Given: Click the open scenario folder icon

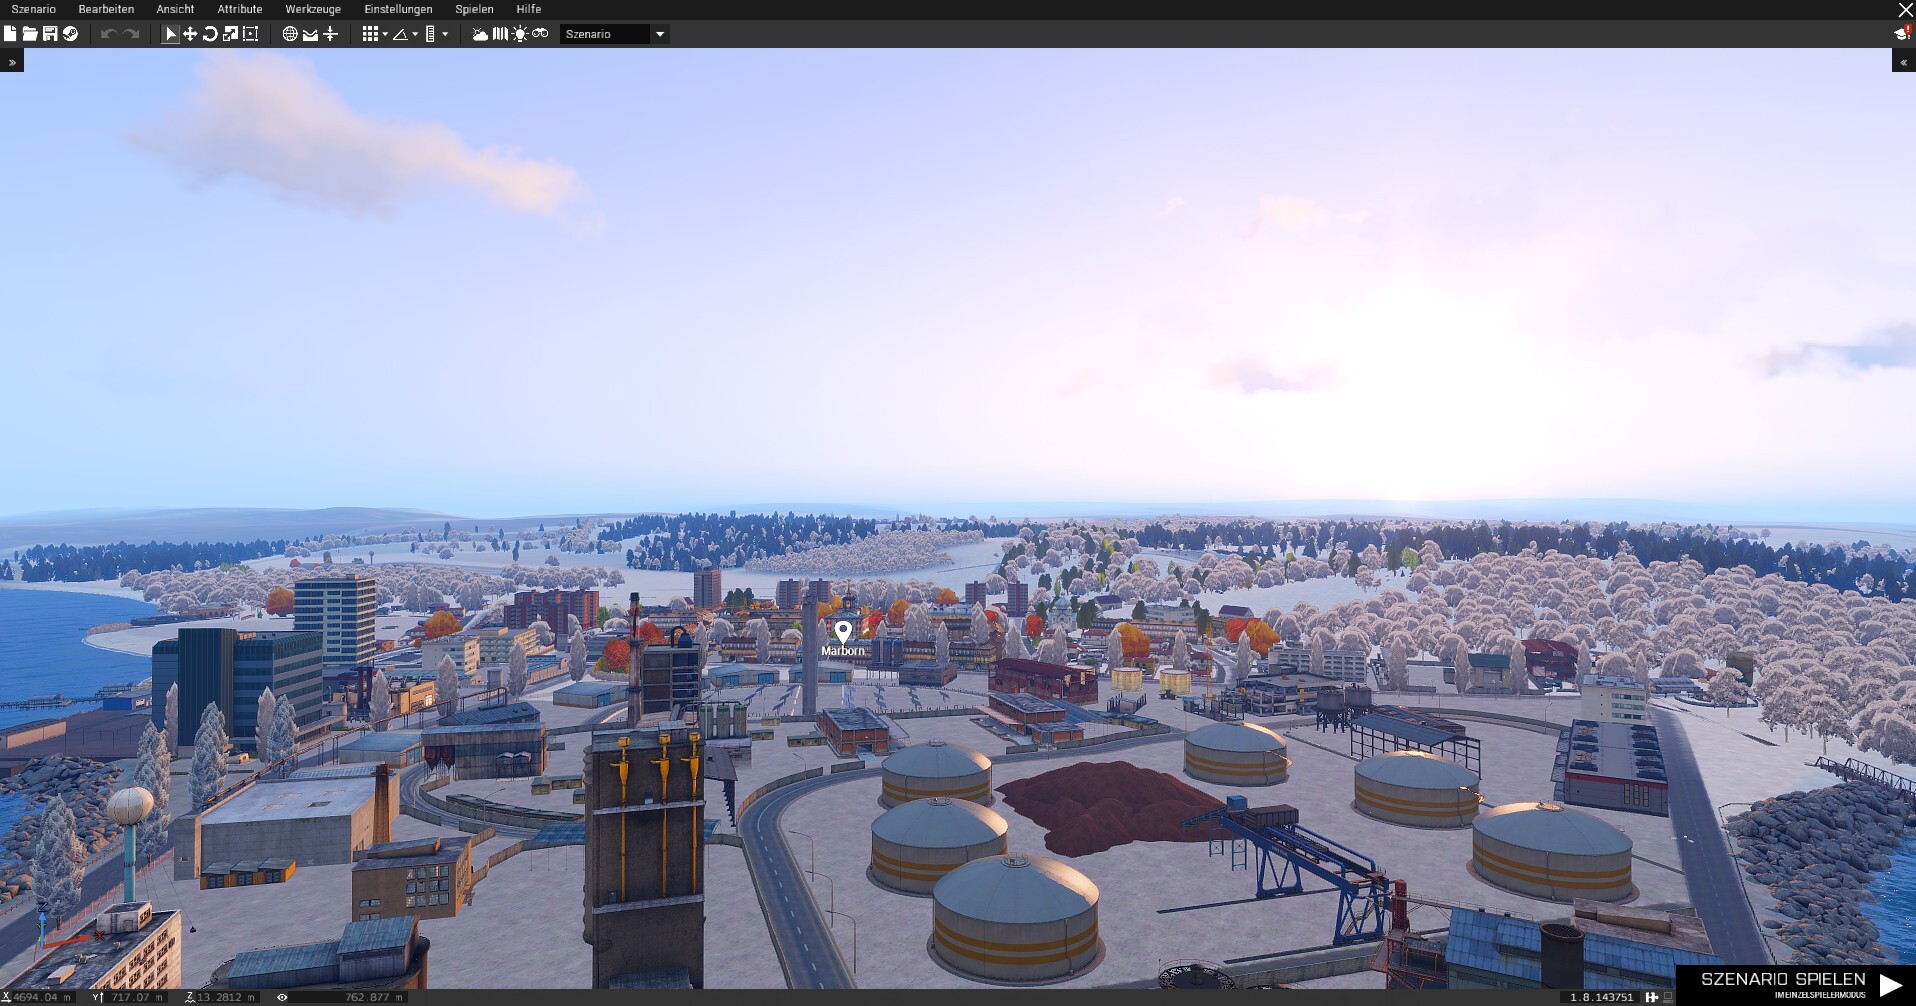Looking at the screenshot, I should pyautogui.click(x=30, y=34).
